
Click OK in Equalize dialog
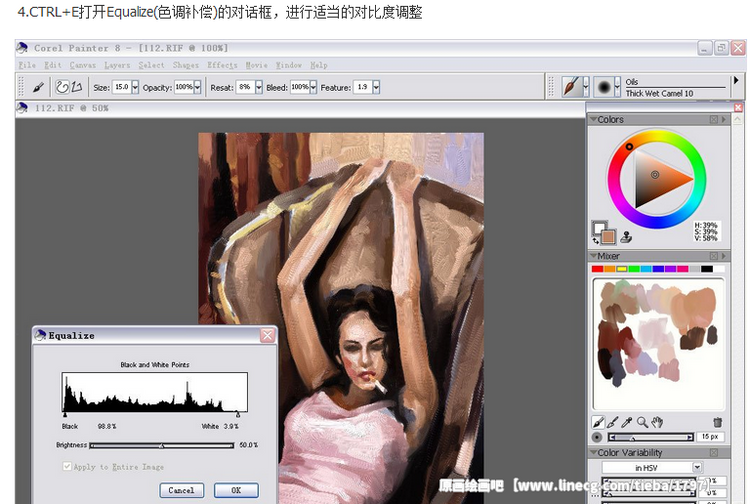point(236,490)
